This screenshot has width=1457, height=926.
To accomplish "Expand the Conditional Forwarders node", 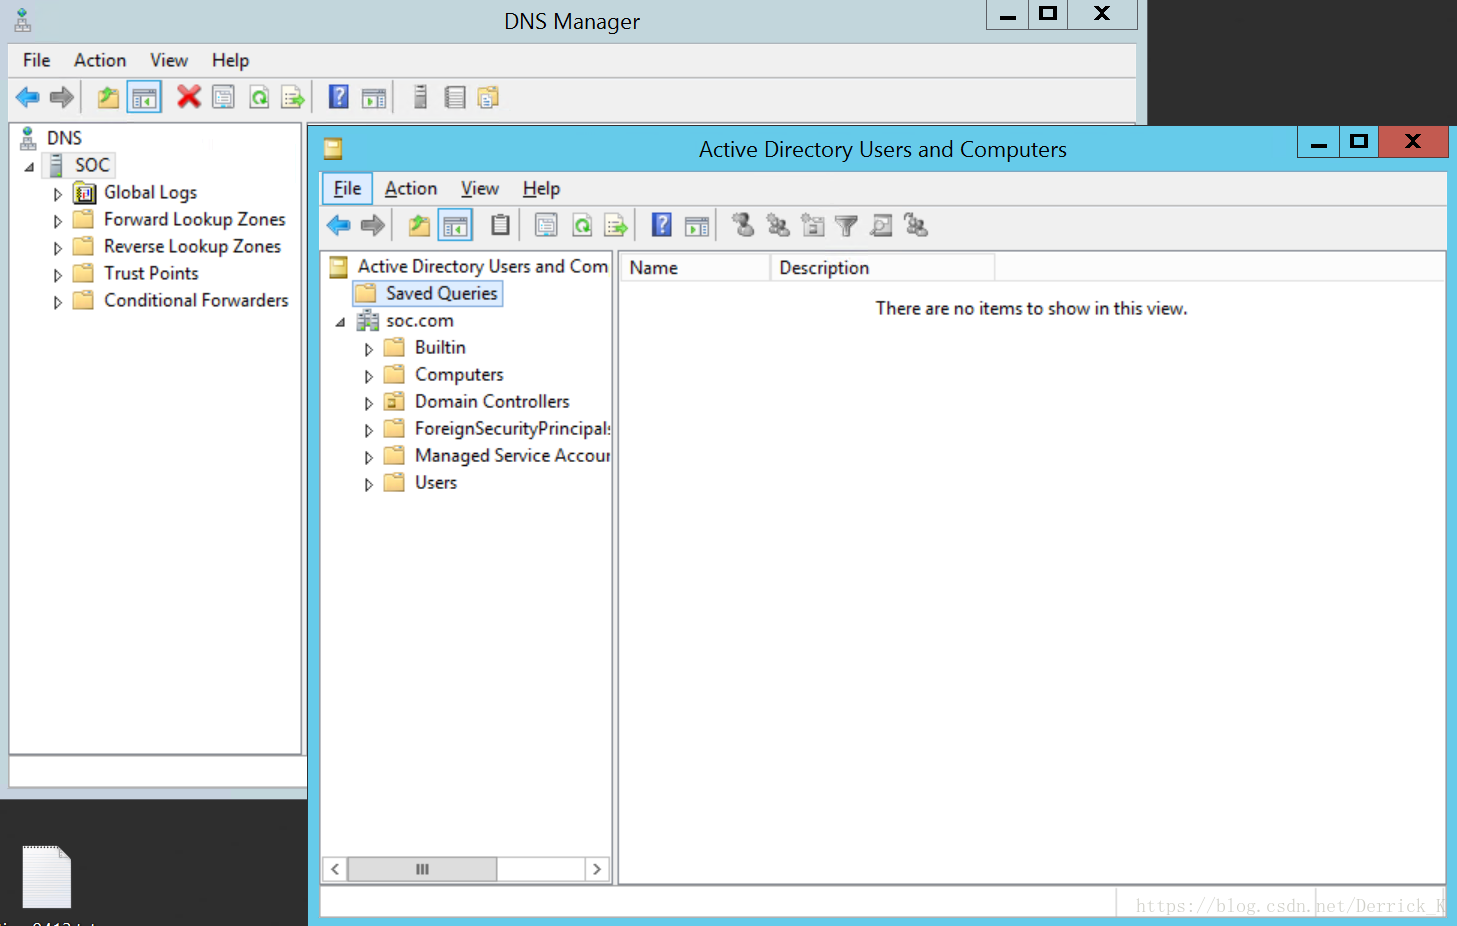I will click(58, 302).
